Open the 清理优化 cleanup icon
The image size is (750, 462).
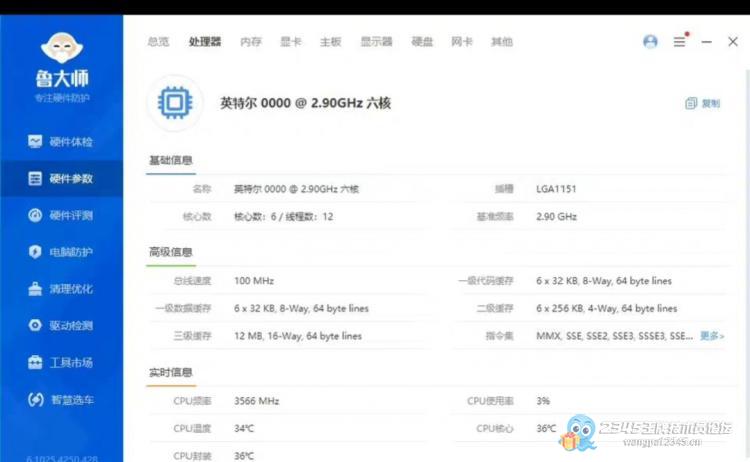coord(35,289)
